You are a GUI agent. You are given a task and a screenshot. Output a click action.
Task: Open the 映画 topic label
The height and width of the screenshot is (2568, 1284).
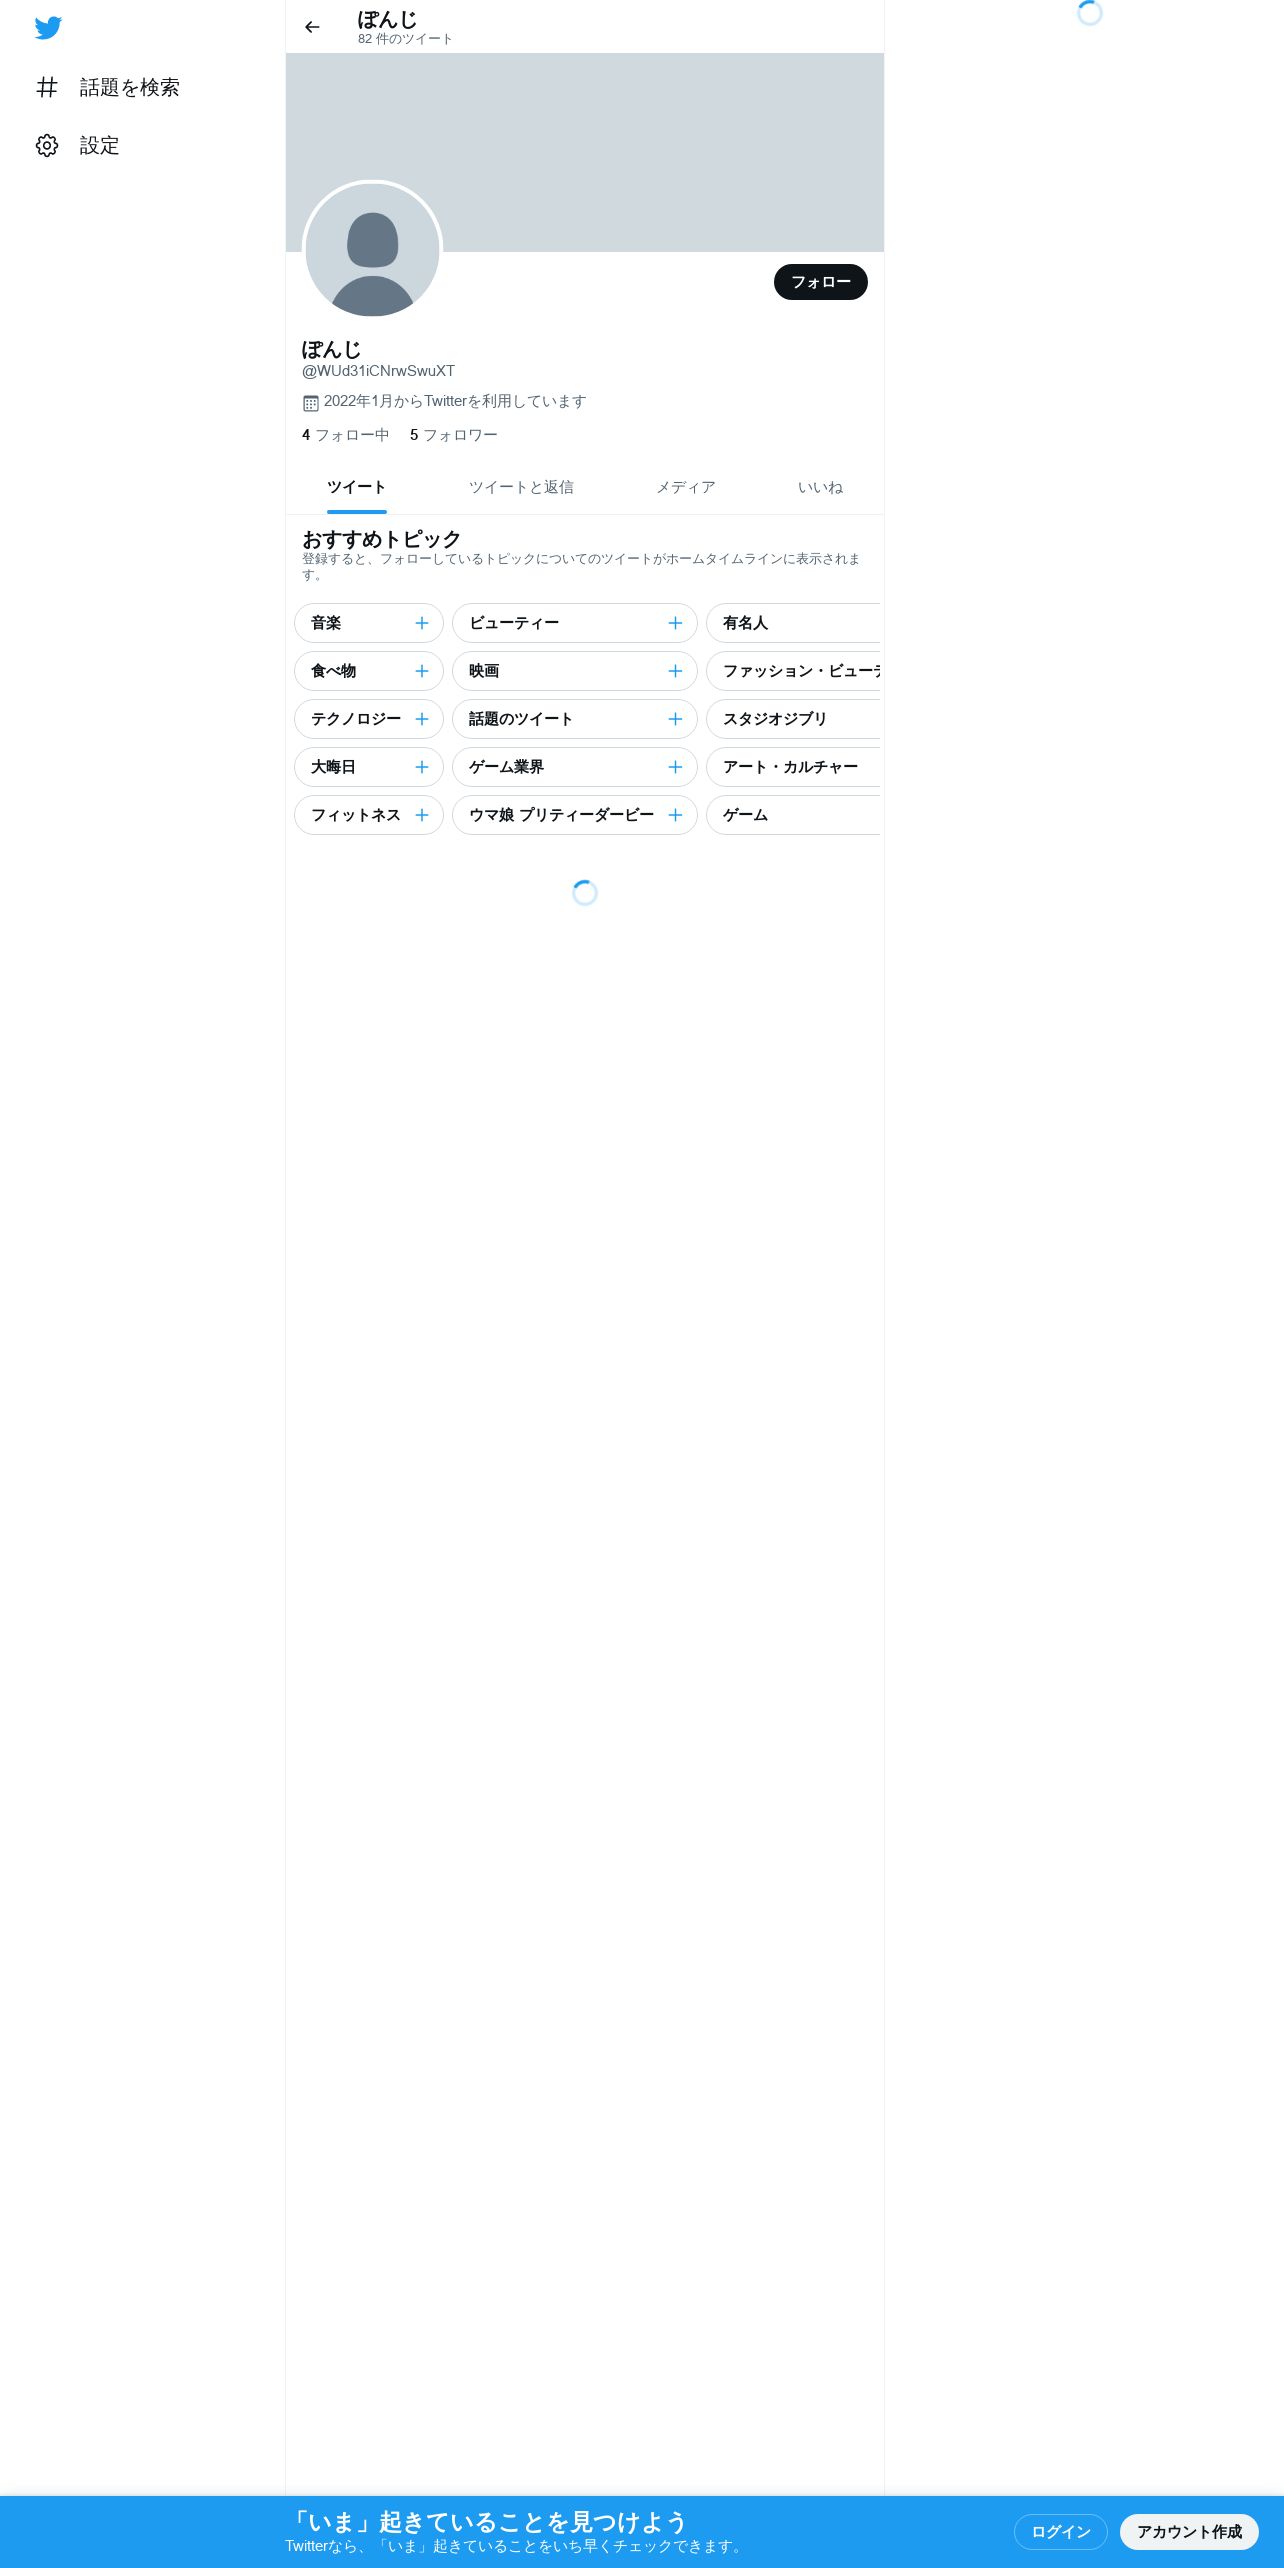[484, 671]
